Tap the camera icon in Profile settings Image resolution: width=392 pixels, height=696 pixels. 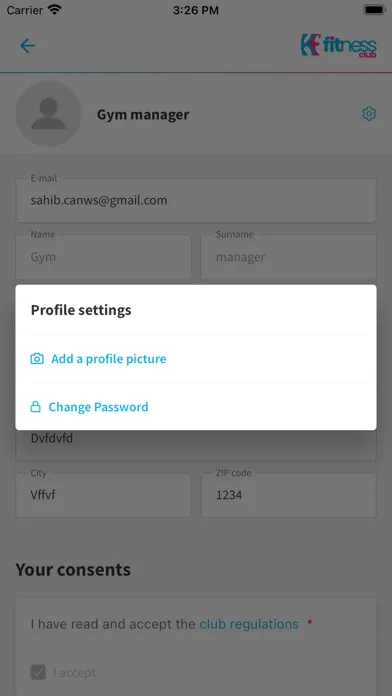[37, 359]
